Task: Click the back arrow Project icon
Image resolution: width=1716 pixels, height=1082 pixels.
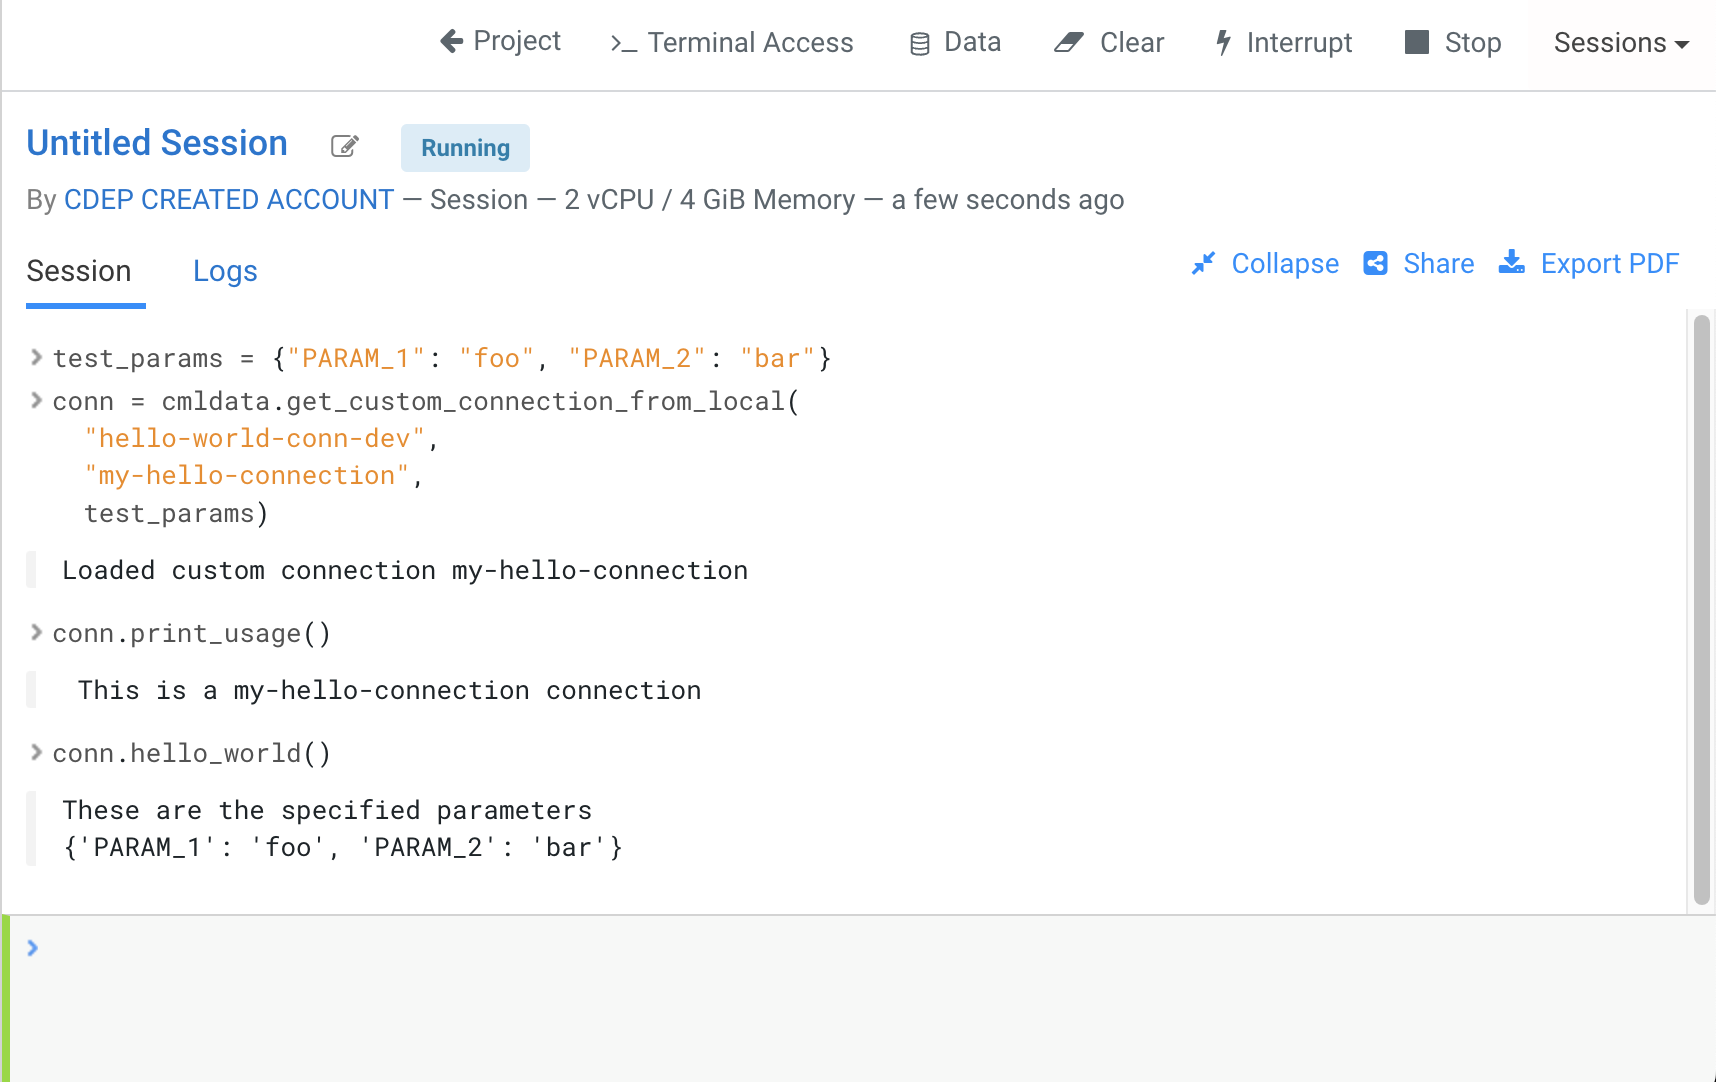Action: (453, 41)
